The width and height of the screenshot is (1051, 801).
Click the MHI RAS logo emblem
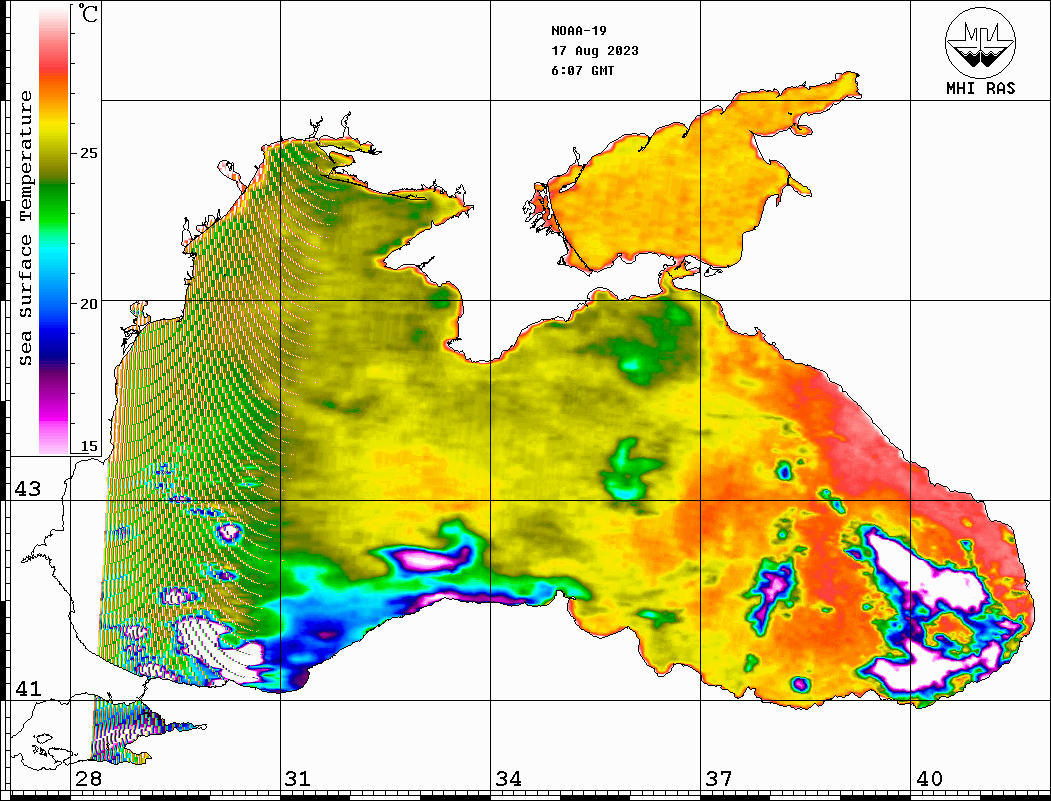pos(980,42)
